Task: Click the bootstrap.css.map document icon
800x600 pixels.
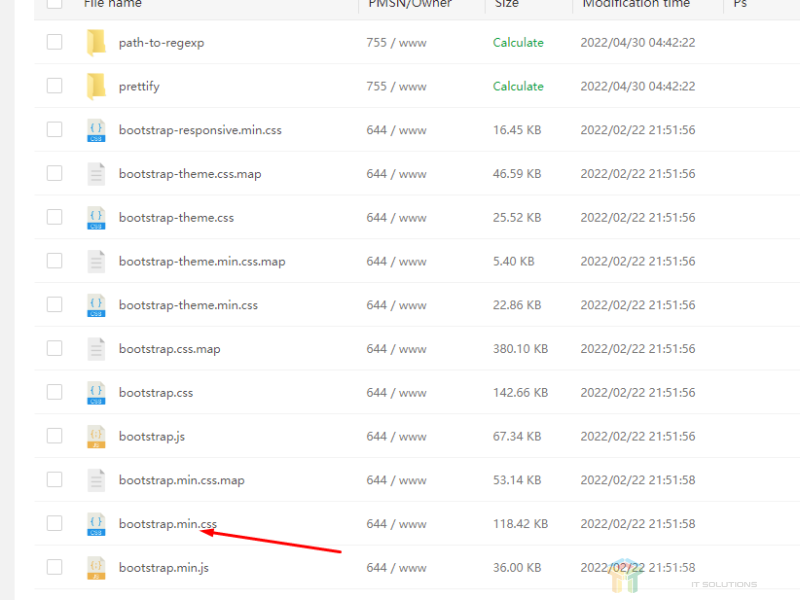Action: (96, 349)
